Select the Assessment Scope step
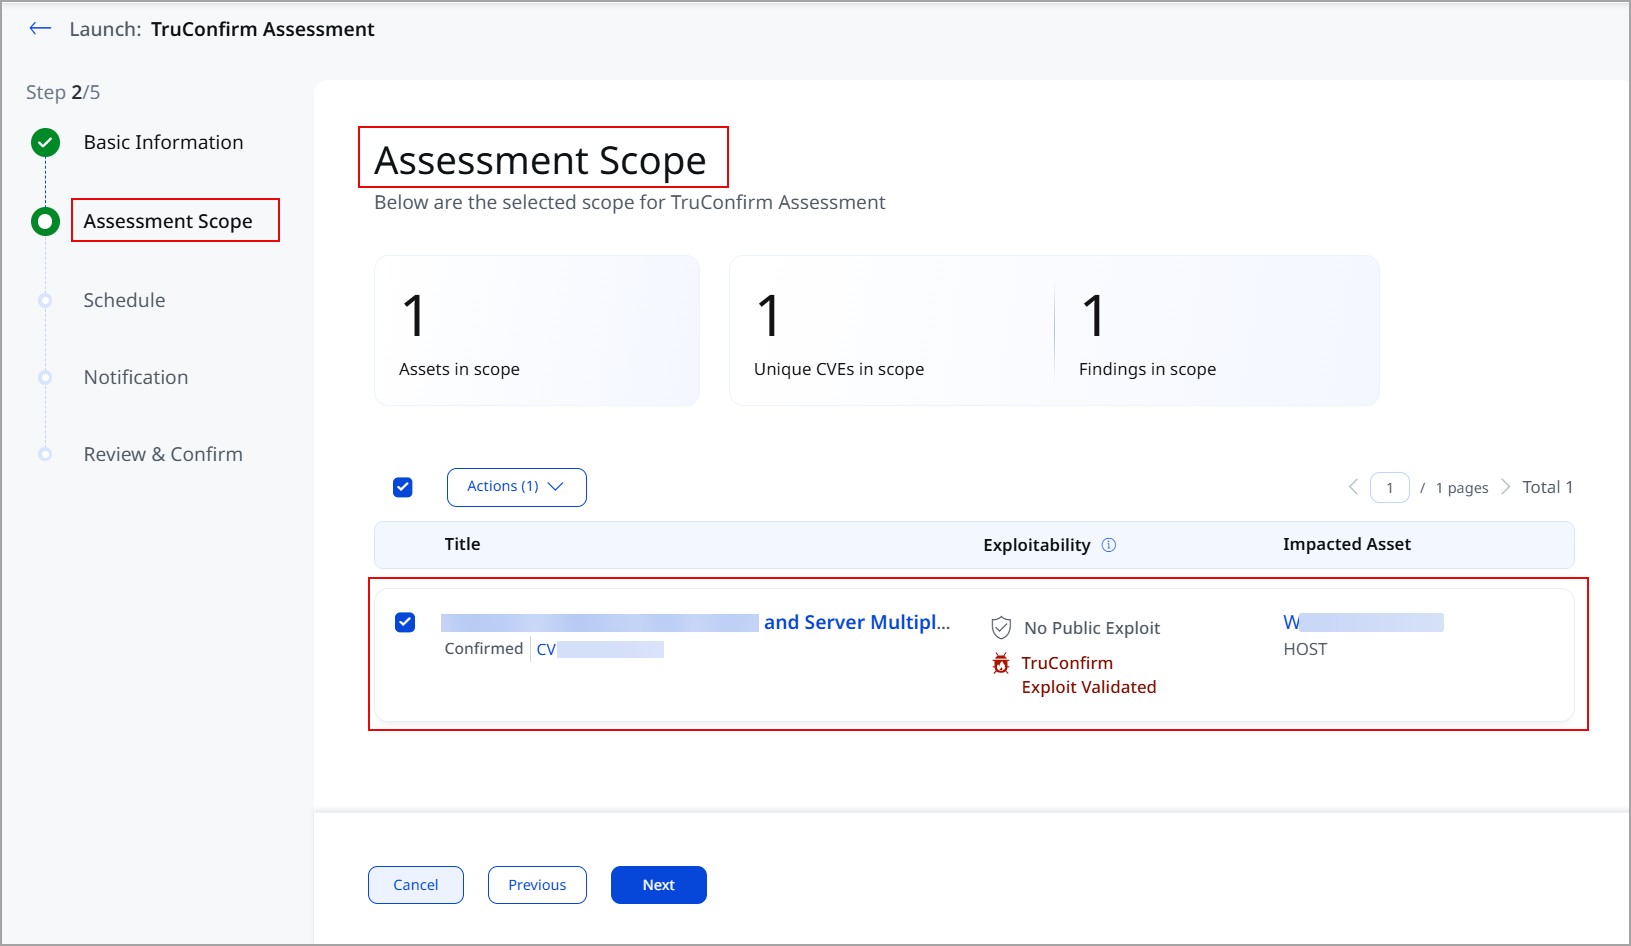The height and width of the screenshot is (946, 1631). [168, 221]
